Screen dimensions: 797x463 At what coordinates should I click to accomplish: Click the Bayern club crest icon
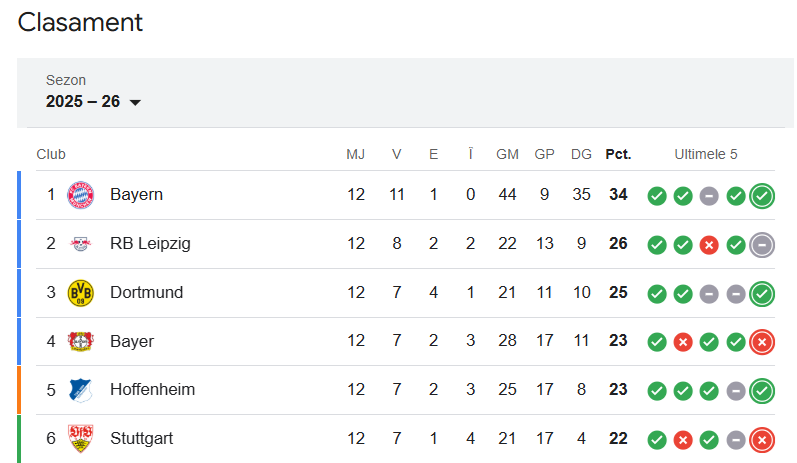[x=80, y=195]
